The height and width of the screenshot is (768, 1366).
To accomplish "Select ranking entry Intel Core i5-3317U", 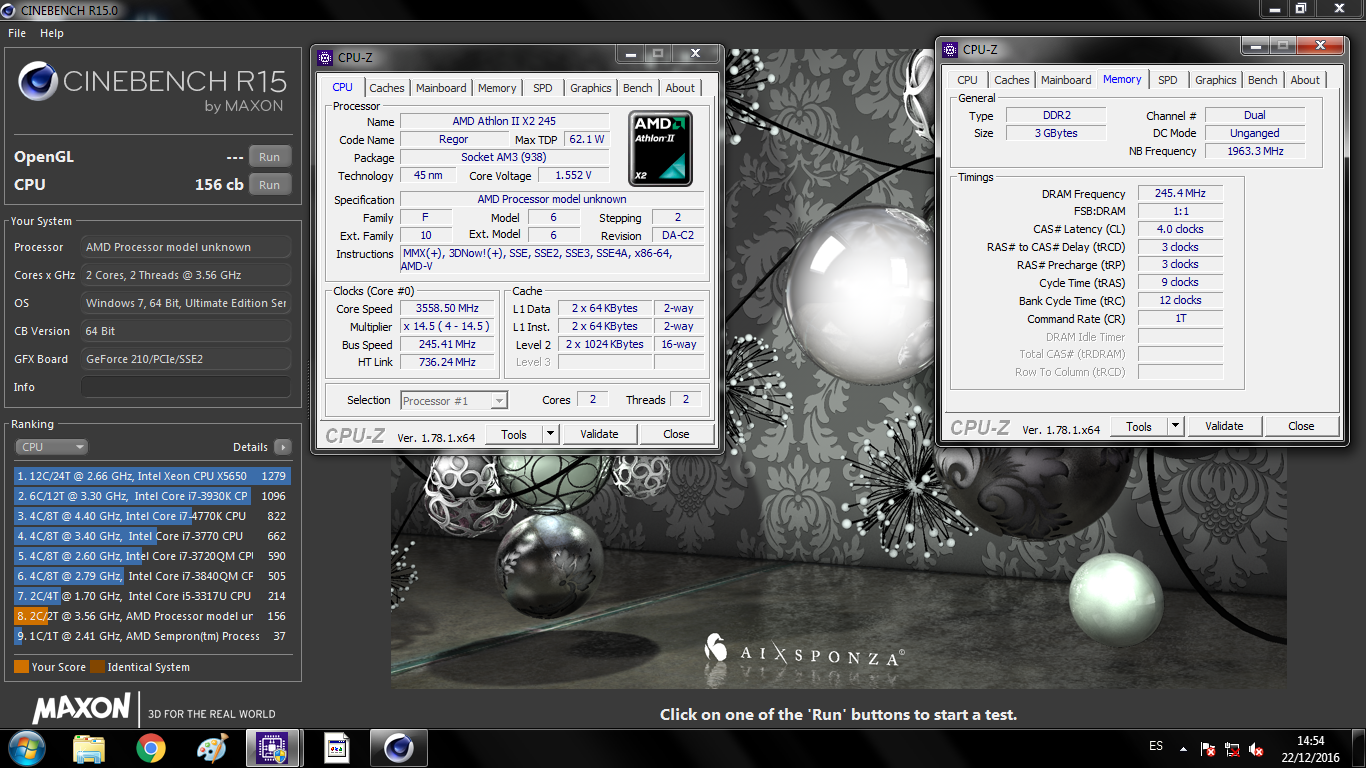I will click(x=152, y=596).
